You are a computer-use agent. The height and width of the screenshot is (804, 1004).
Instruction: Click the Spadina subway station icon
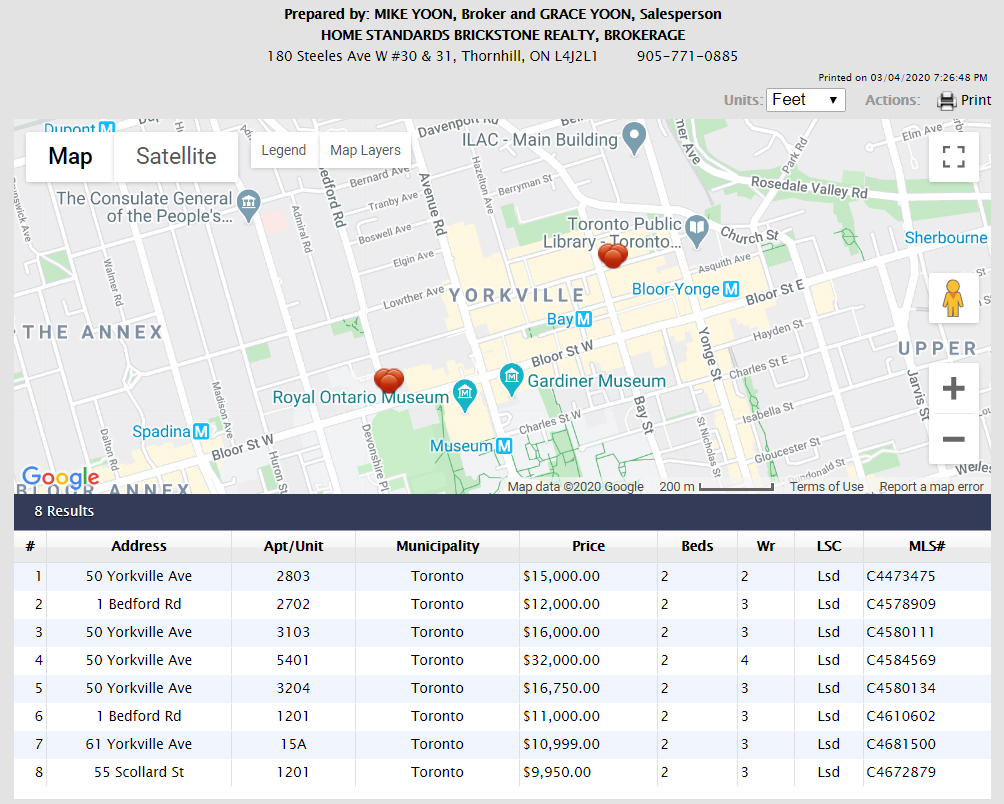pos(201,431)
